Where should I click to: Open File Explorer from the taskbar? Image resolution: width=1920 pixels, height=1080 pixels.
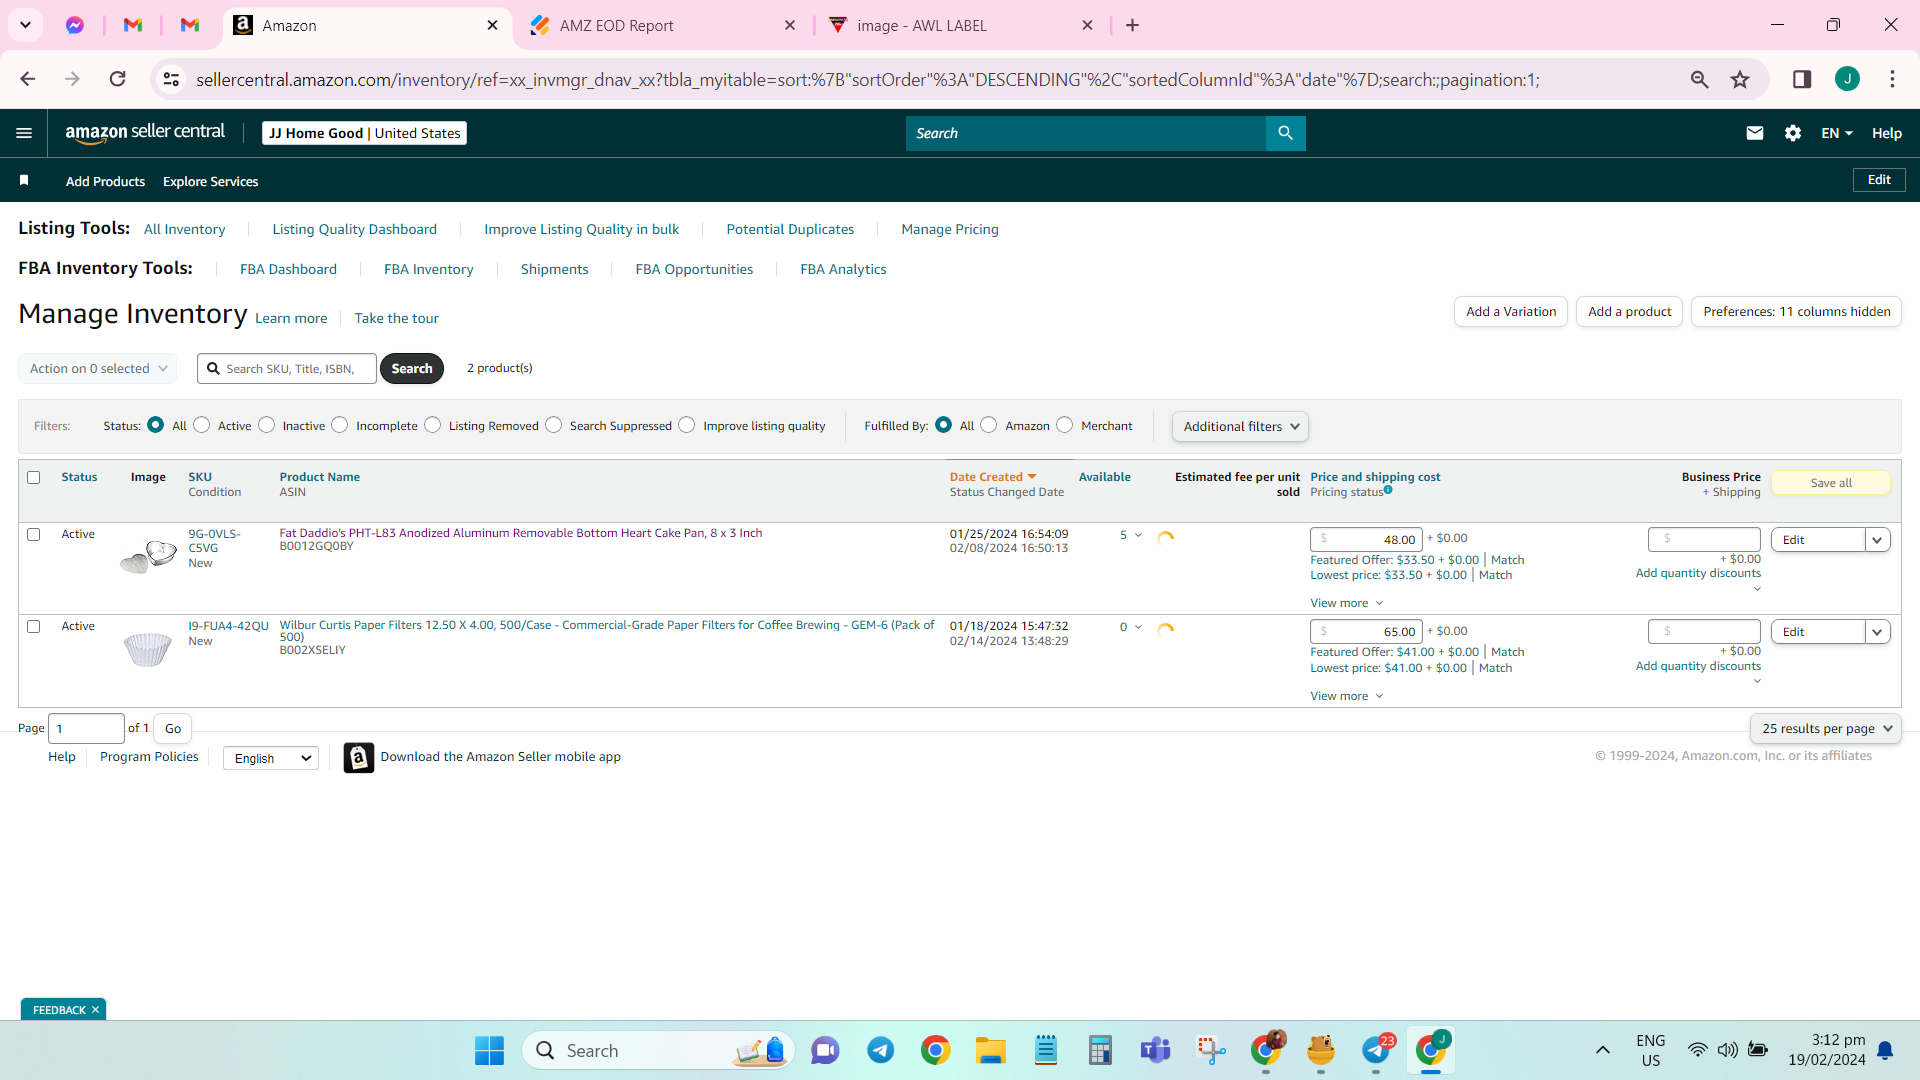(x=990, y=1050)
